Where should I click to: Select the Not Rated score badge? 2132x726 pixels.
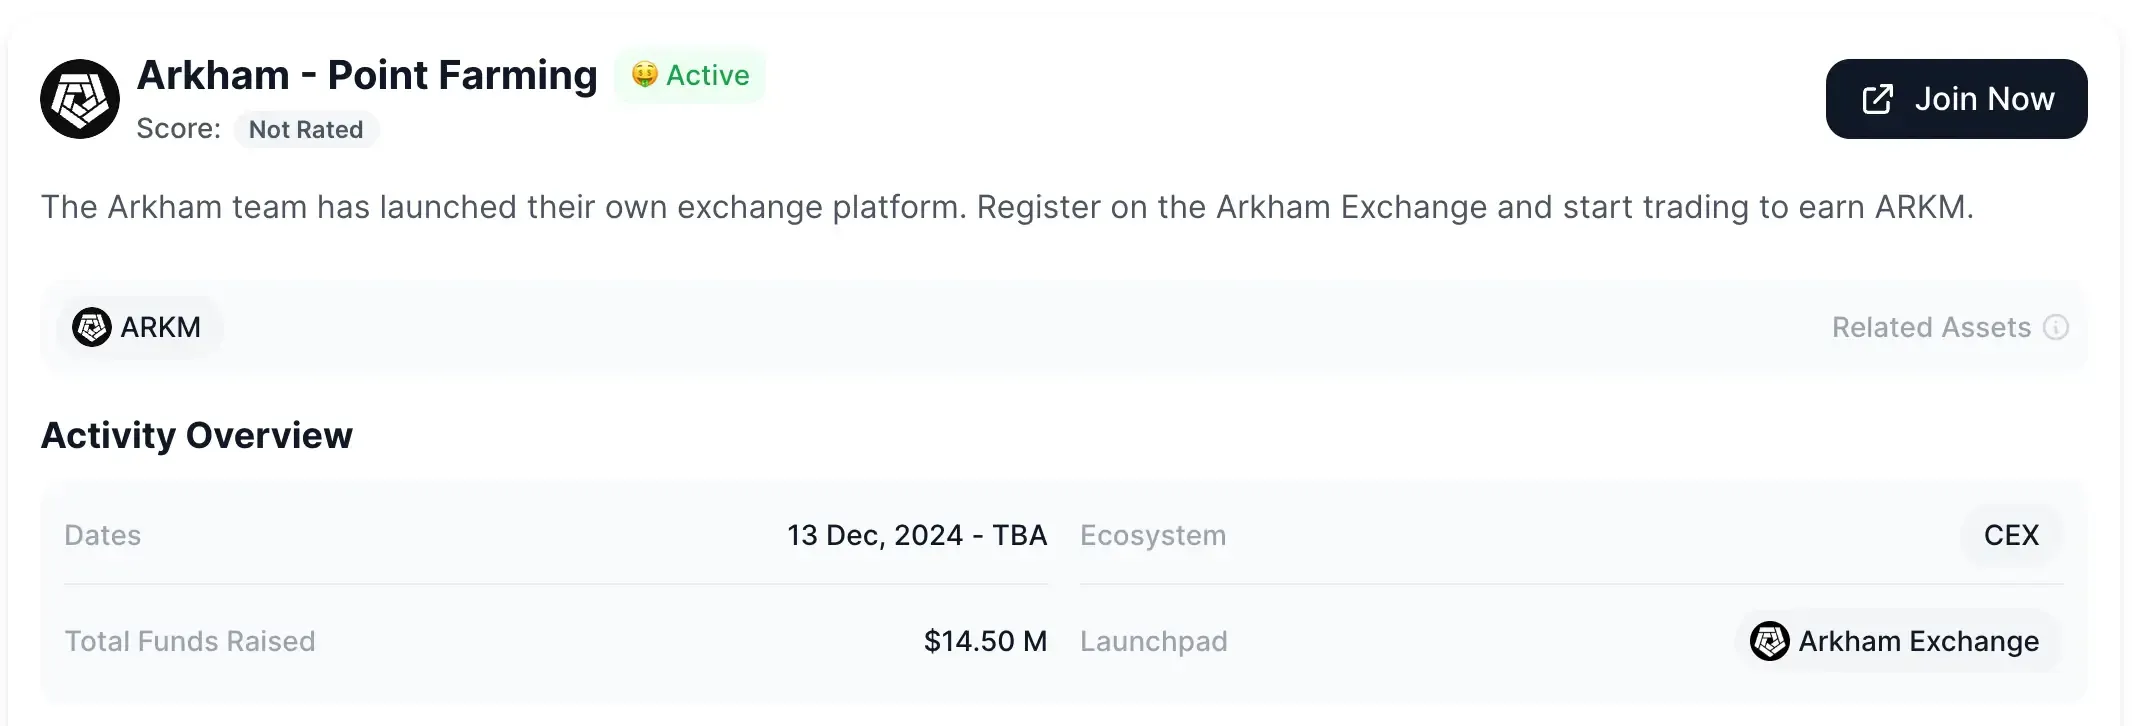point(306,129)
